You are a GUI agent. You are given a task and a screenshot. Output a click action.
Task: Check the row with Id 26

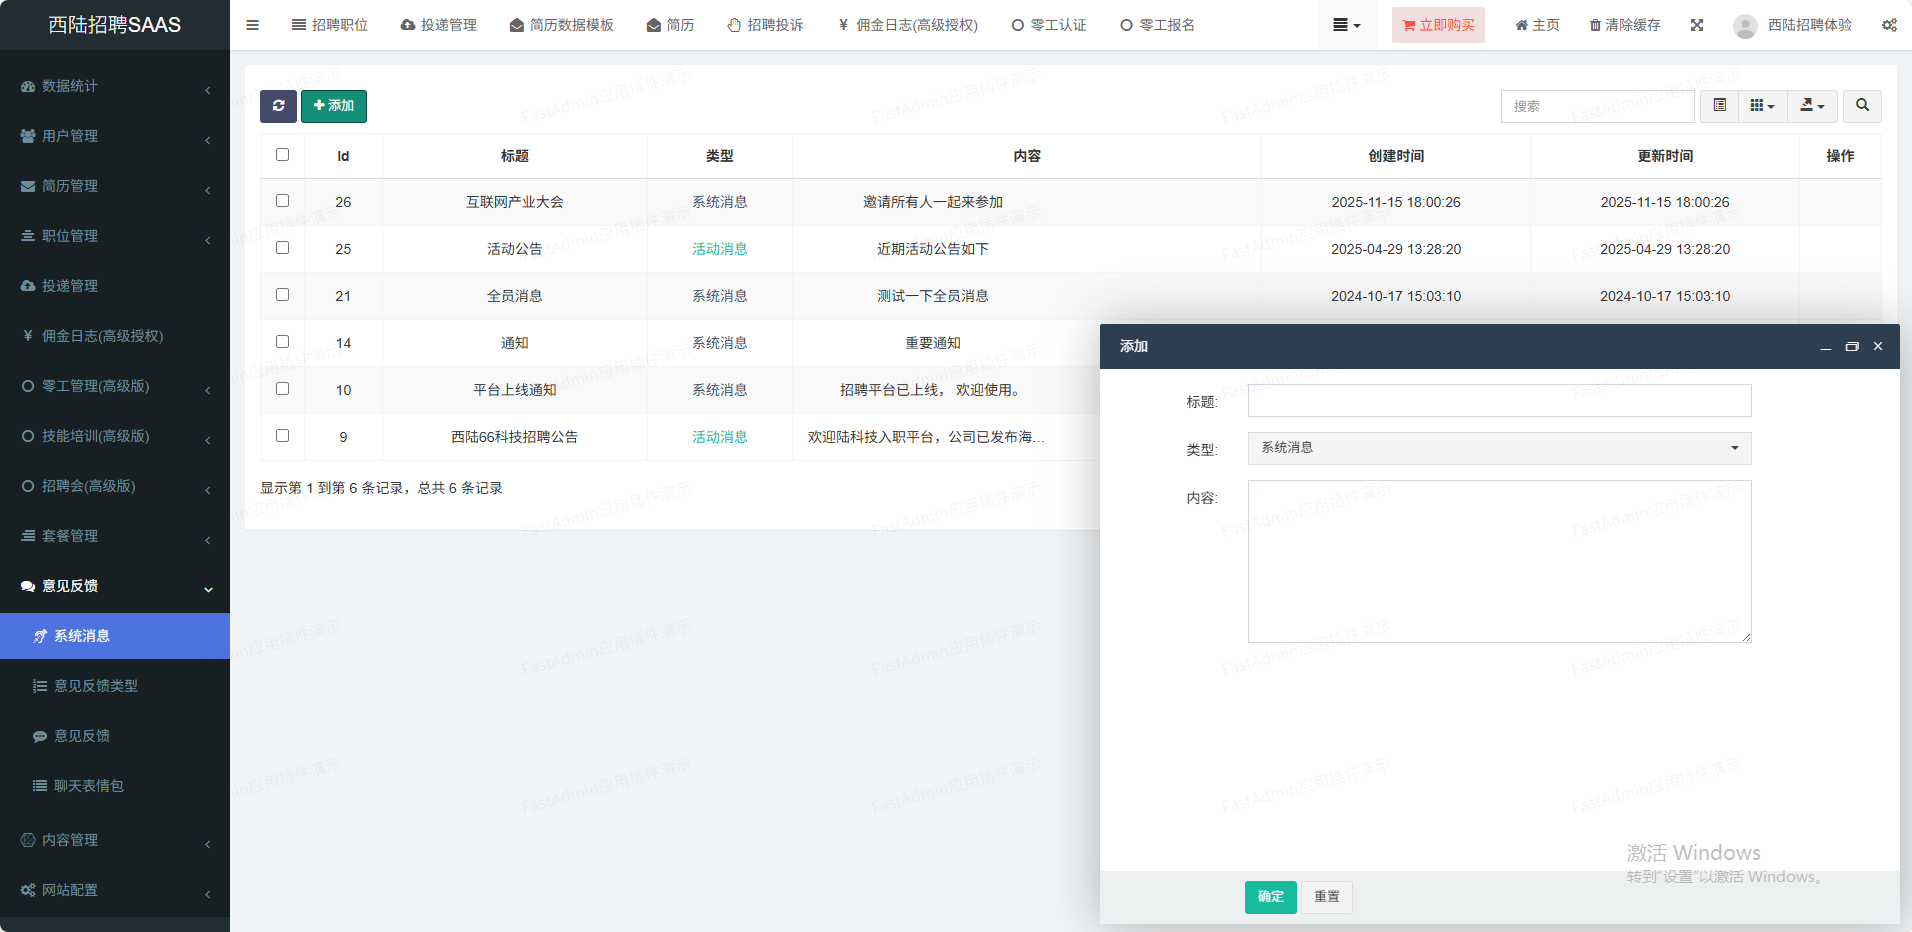click(282, 201)
